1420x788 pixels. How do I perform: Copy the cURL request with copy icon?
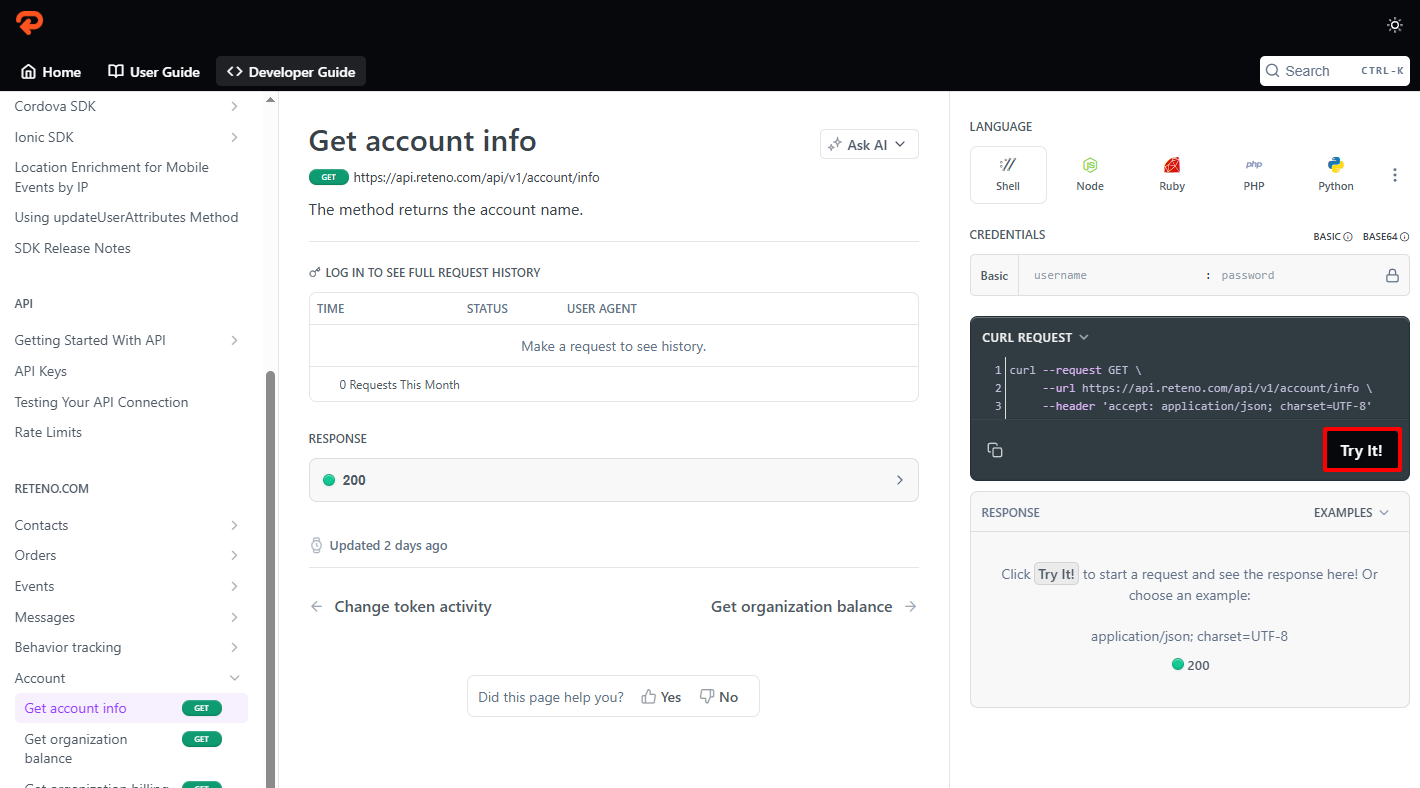(x=995, y=450)
